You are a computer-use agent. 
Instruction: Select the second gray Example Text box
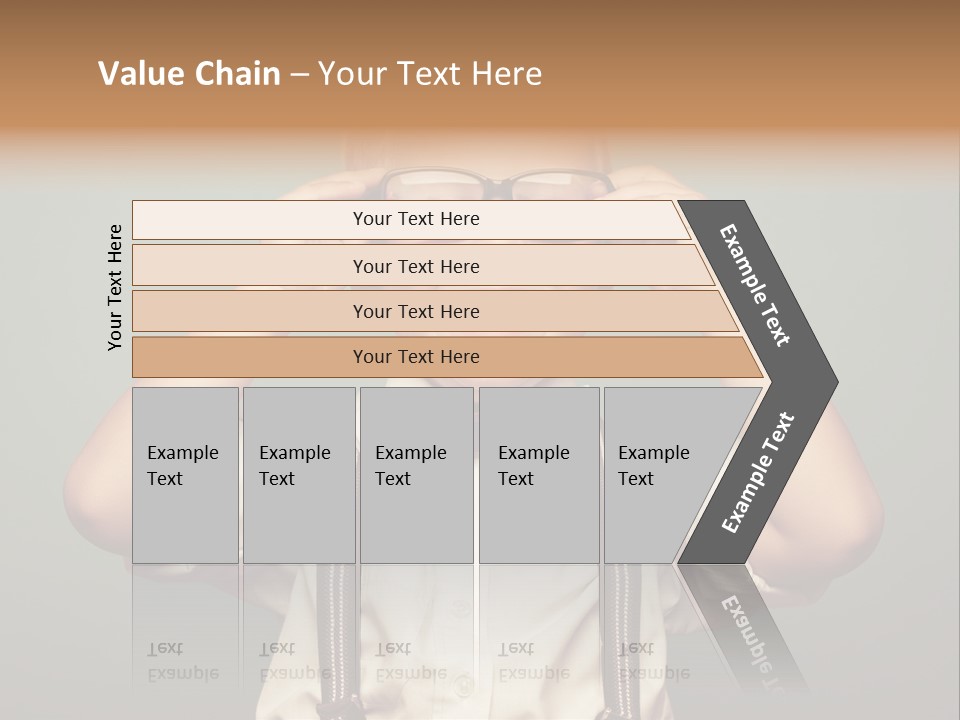point(298,474)
